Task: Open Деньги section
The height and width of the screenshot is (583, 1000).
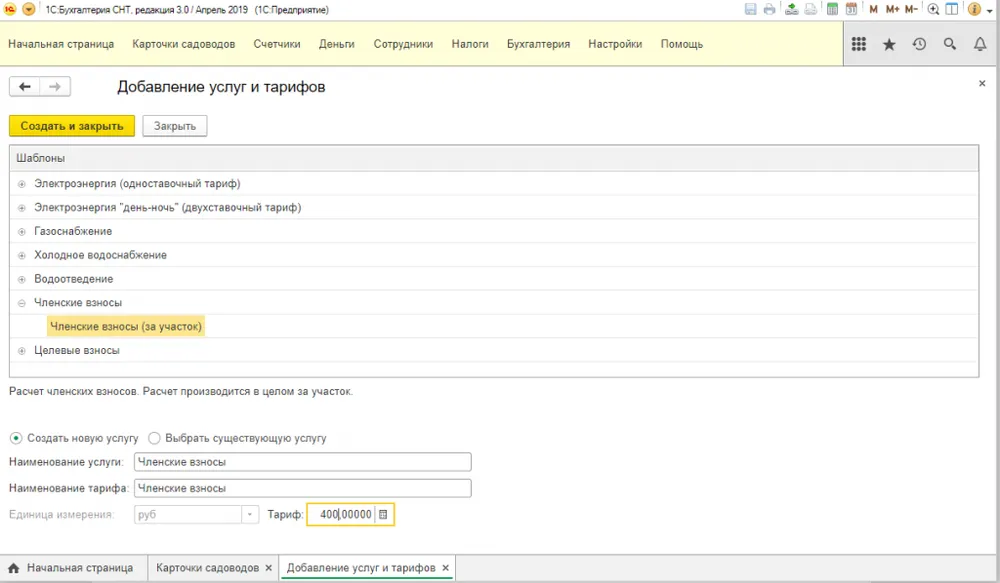Action: coord(337,44)
